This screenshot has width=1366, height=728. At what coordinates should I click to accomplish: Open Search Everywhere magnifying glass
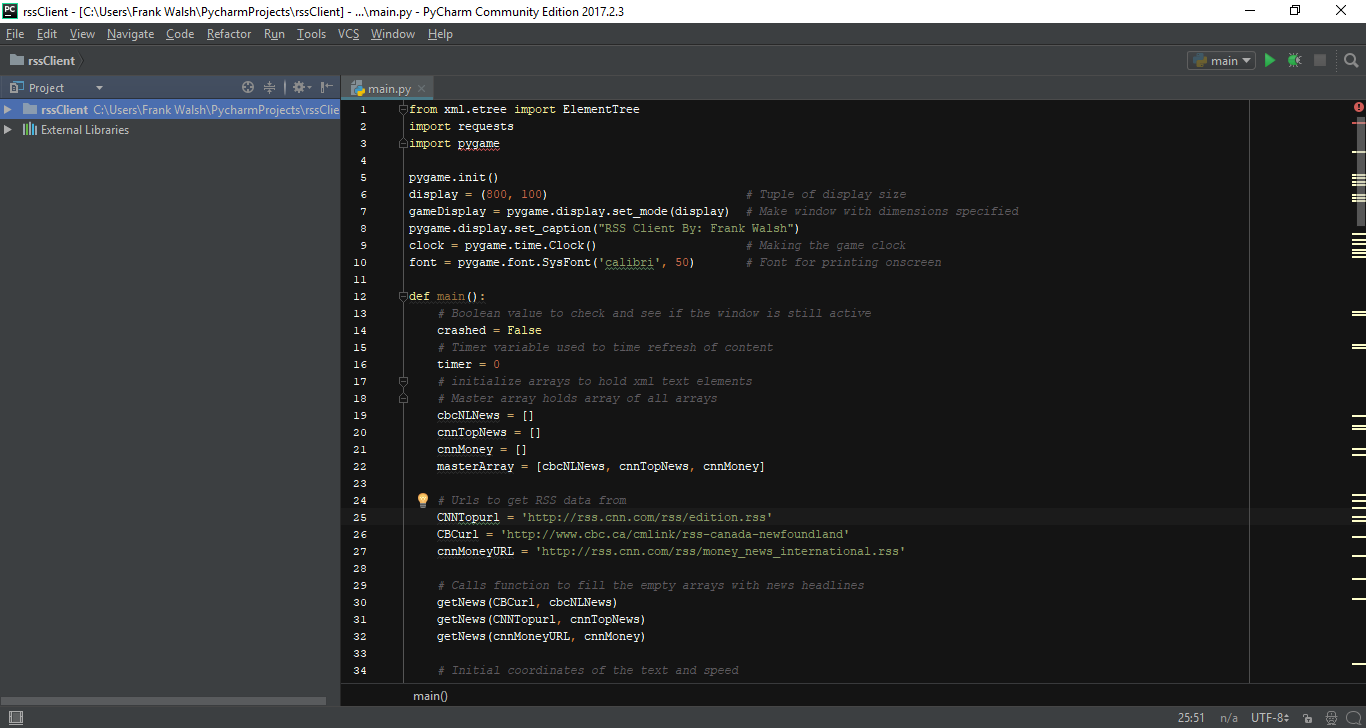(1351, 61)
